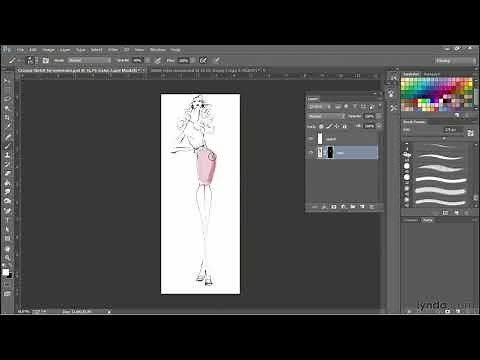Switch to the Navigator panel tab
Screen dimensions: 480x360
coord(432,74)
